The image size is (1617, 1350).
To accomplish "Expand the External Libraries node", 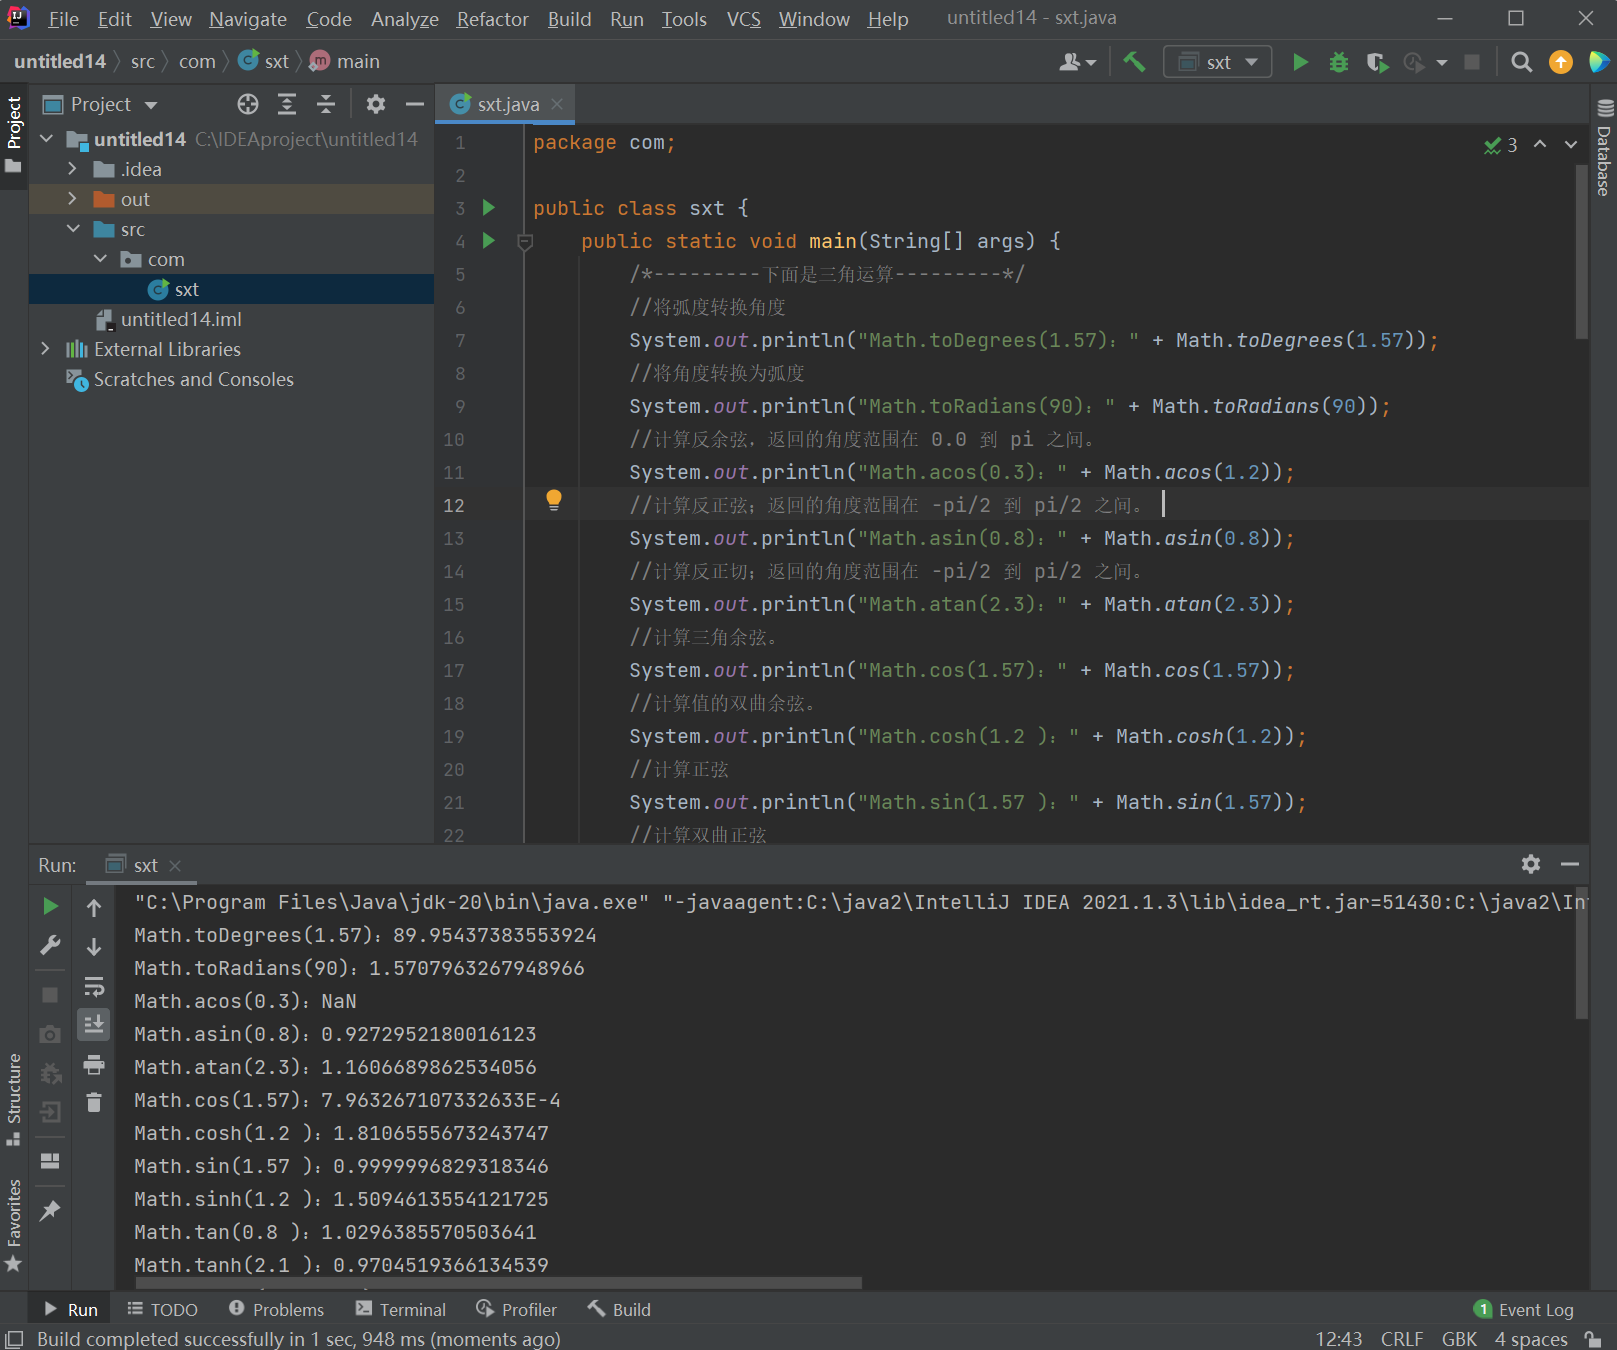I will pos(45,349).
